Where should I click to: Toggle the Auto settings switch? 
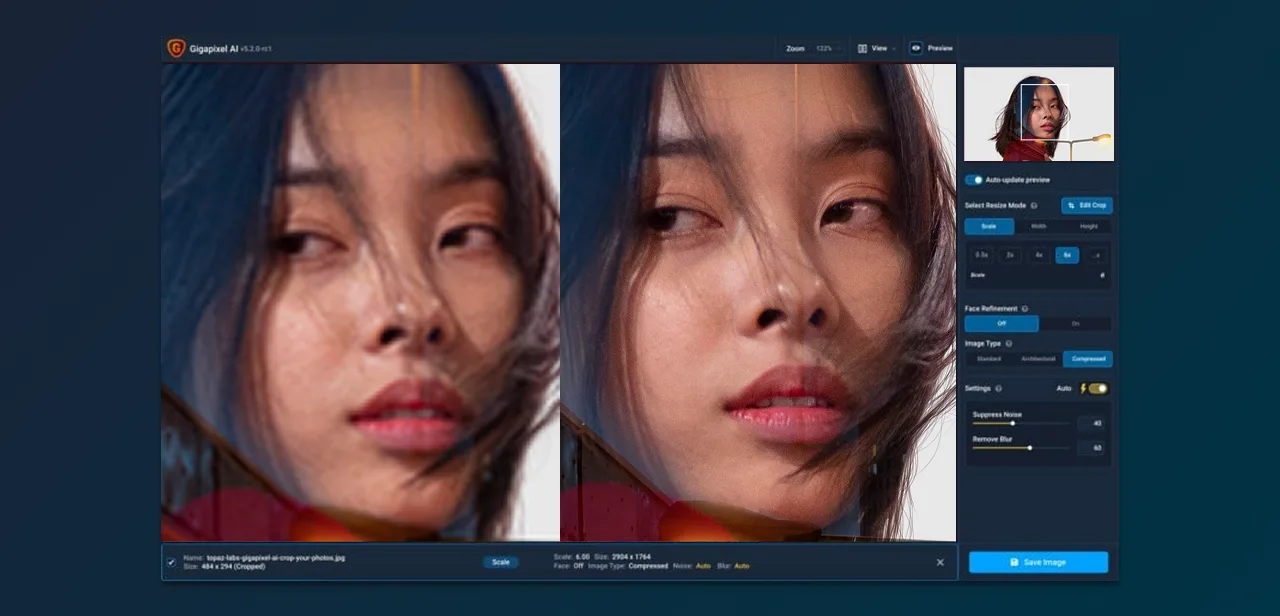point(1098,388)
